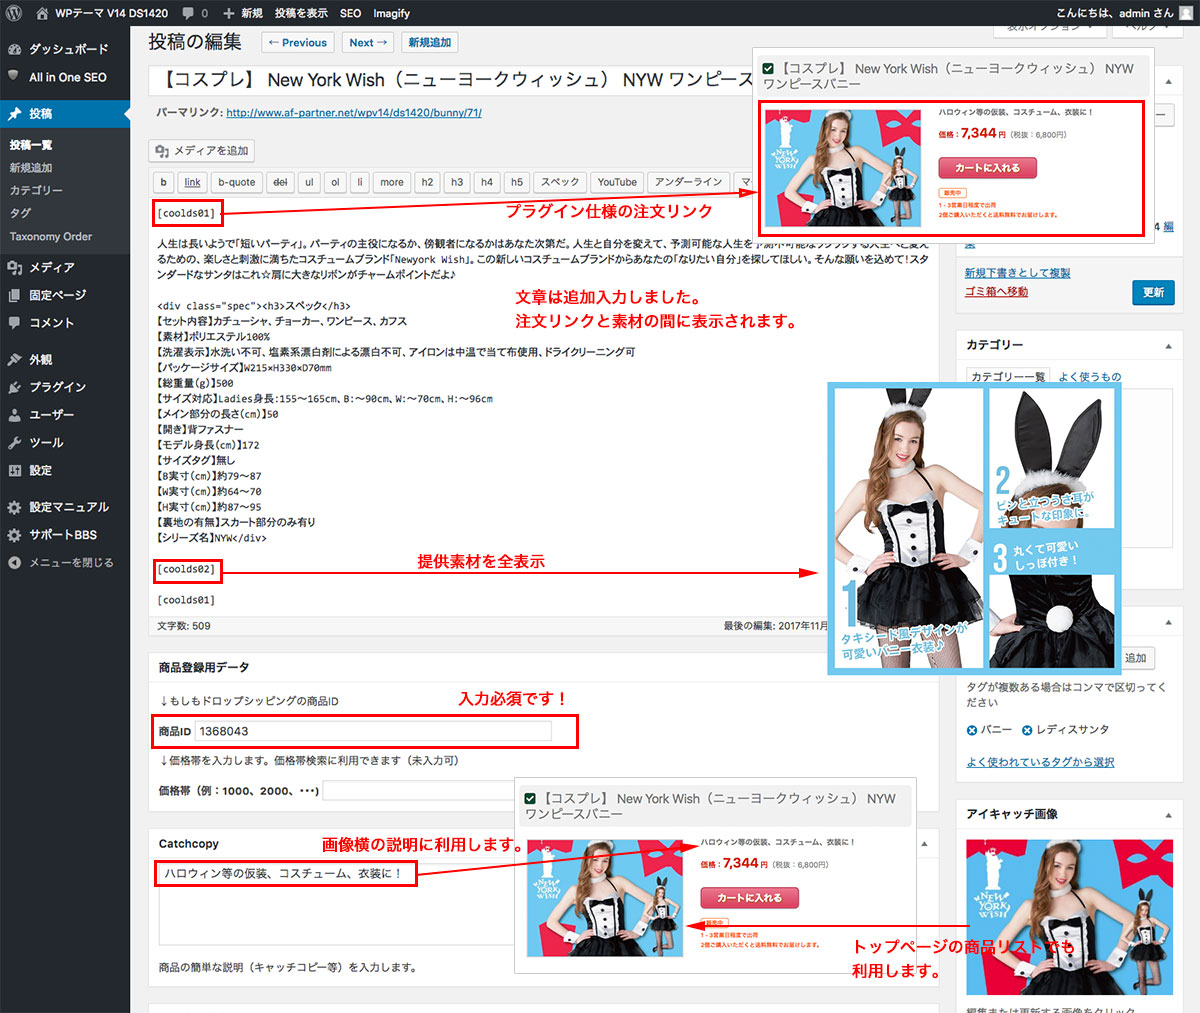Go to the Previous post
The height and width of the screenshot is (1013, 1200).
298,43
